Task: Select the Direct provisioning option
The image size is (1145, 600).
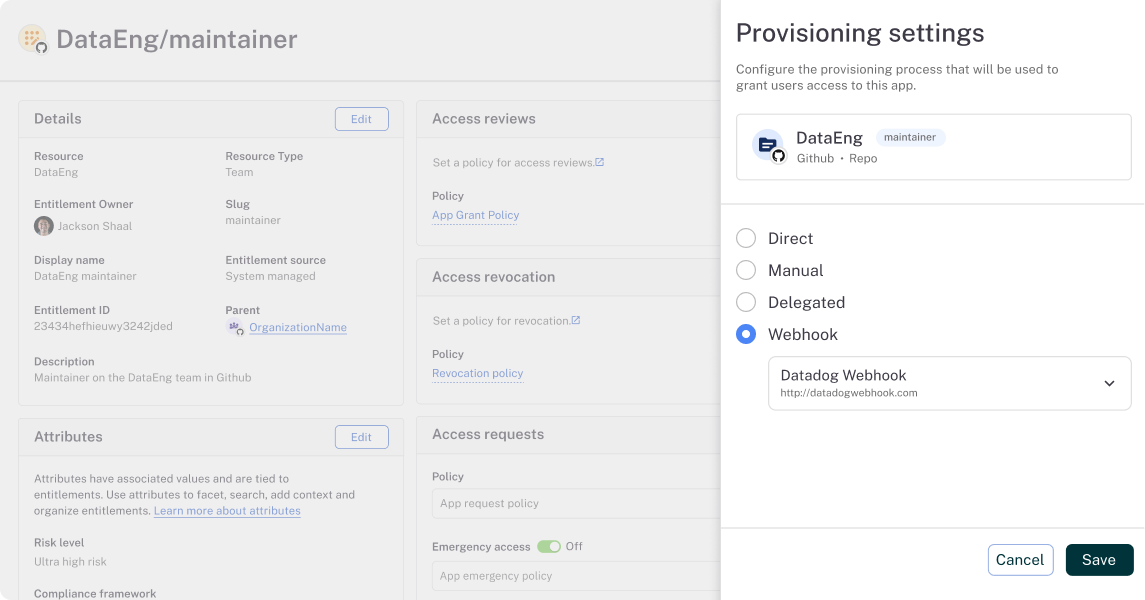Action: click(x=746, y=239)
